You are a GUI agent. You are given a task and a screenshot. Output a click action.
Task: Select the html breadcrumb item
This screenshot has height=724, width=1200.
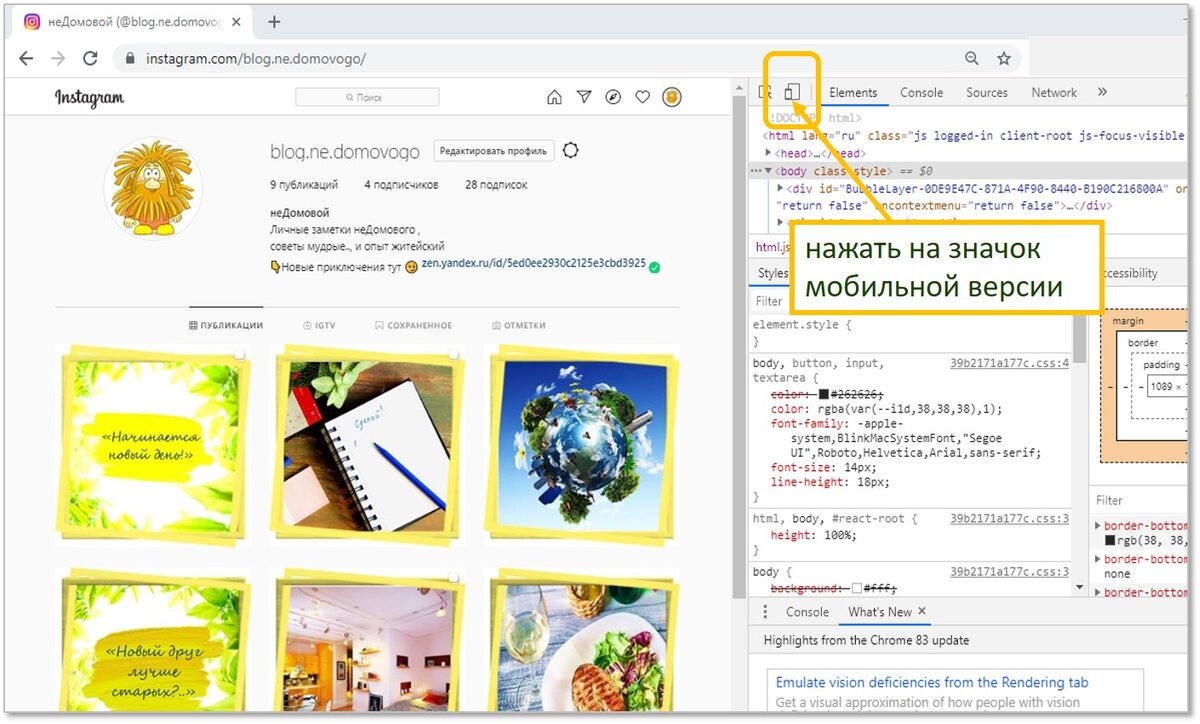(773, 247)
